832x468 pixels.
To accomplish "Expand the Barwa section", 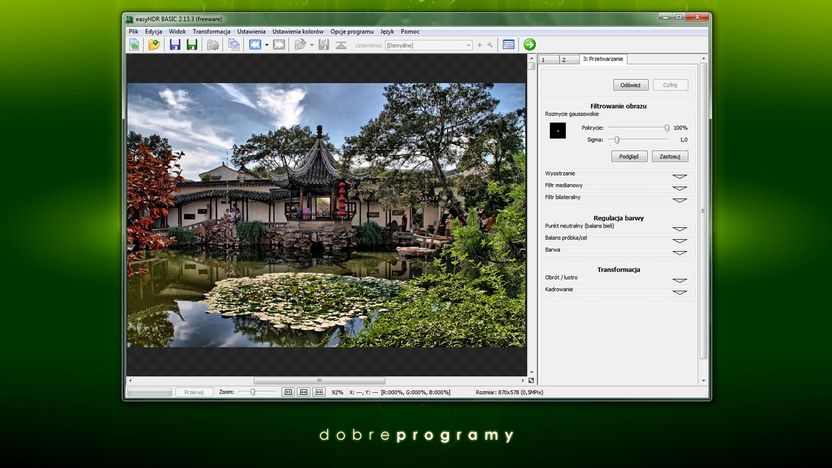I will click(x=680, y=253).
